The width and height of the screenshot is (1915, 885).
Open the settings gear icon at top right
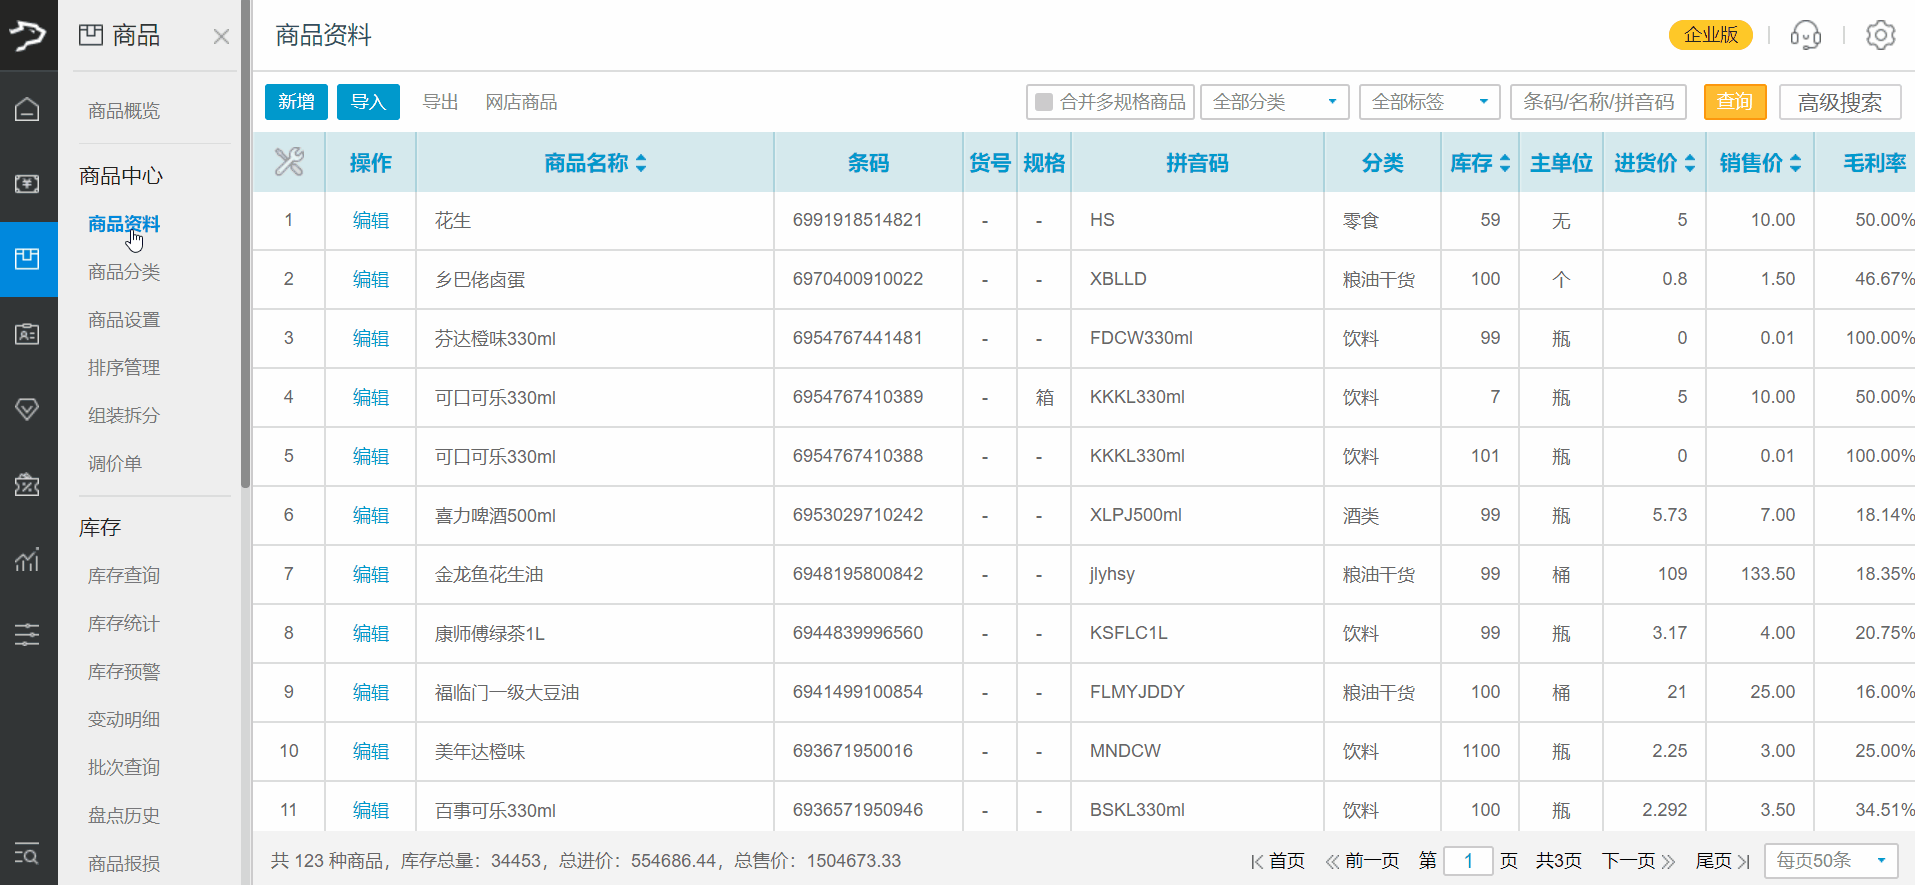pyautogui.click(x=1881, y=35)
